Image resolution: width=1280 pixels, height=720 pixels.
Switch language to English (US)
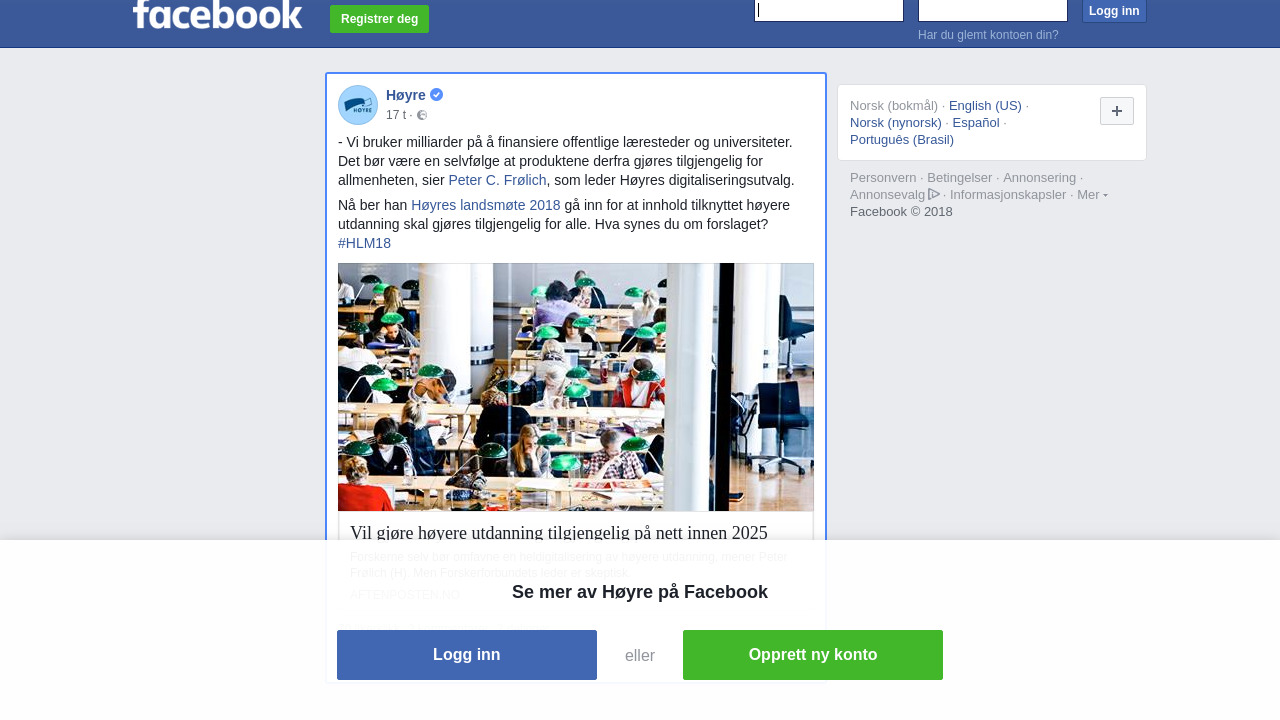985,105
